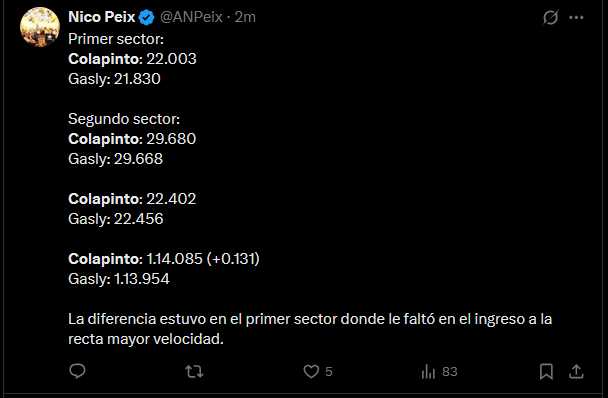The height and width of the screenshot is (398, 608).
Task: Open the Grok explain-post icon
Action: pyautogui.click(x=550, y=17)
